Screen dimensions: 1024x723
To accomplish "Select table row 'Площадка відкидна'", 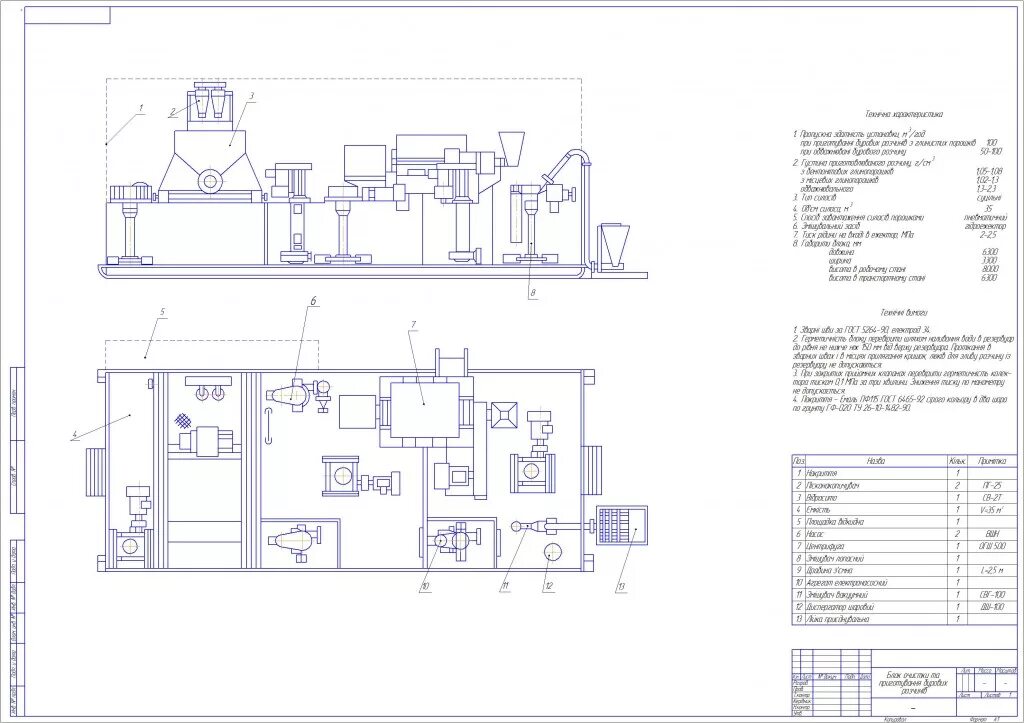I will coord(904,522).
